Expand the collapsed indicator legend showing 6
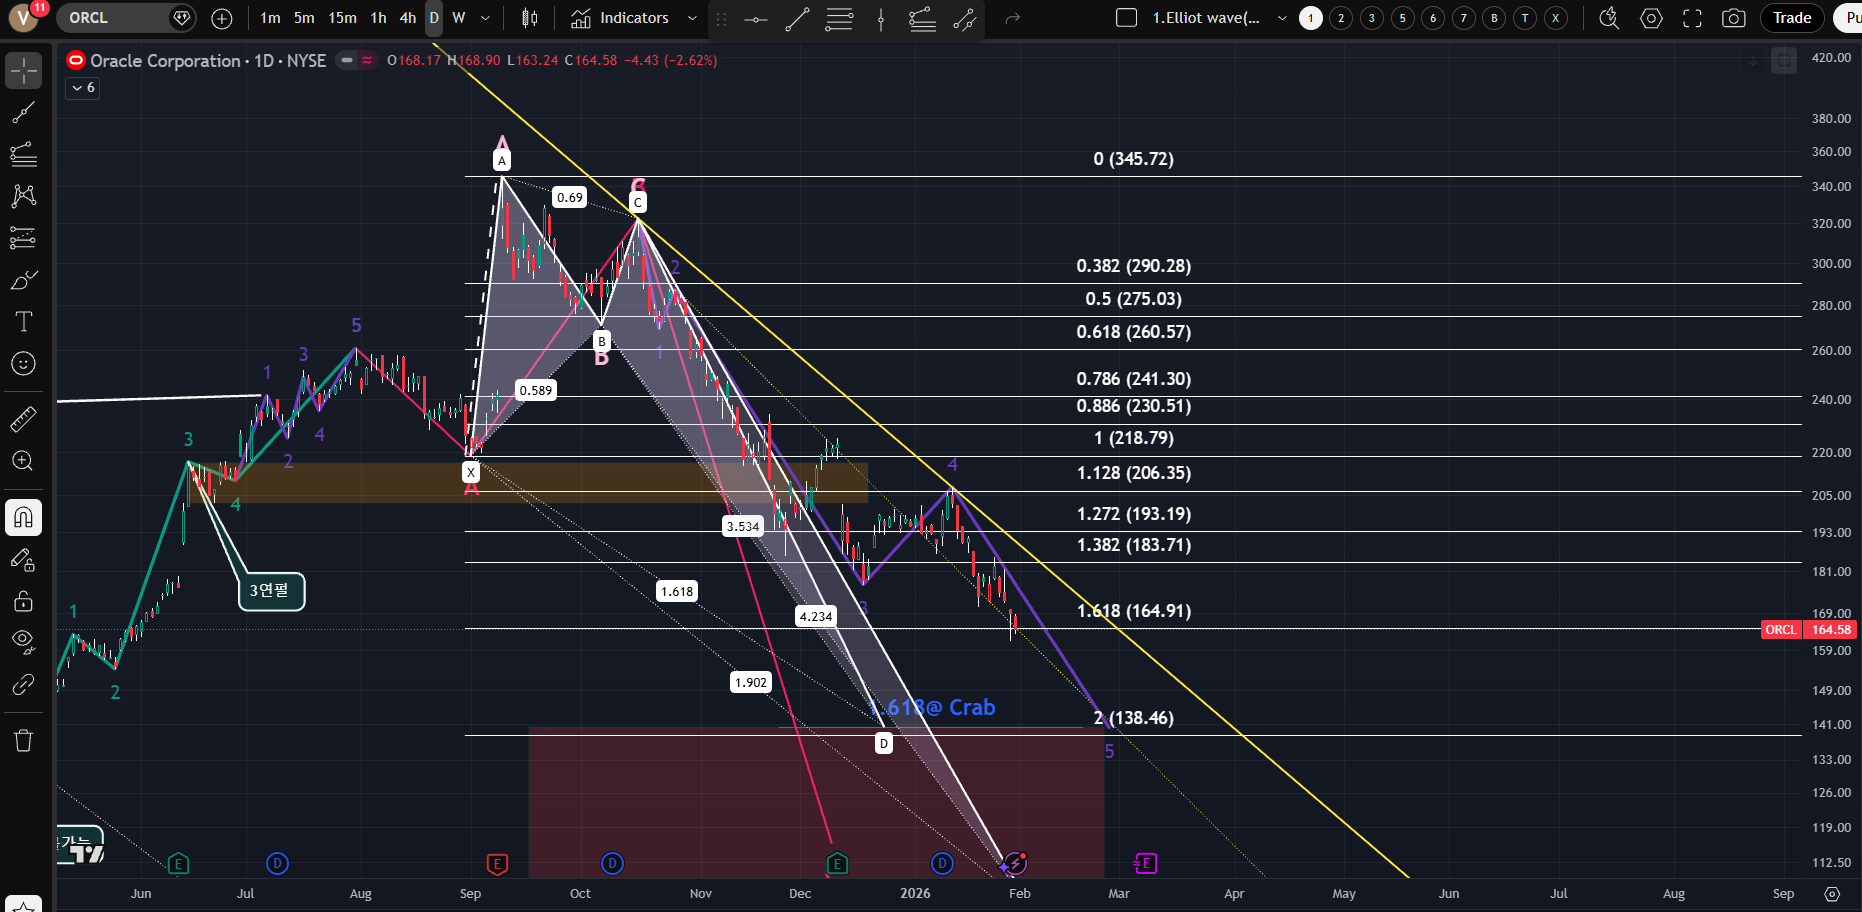The width and height of the screenshot is (1862, 912). click(x=82, y=88)
